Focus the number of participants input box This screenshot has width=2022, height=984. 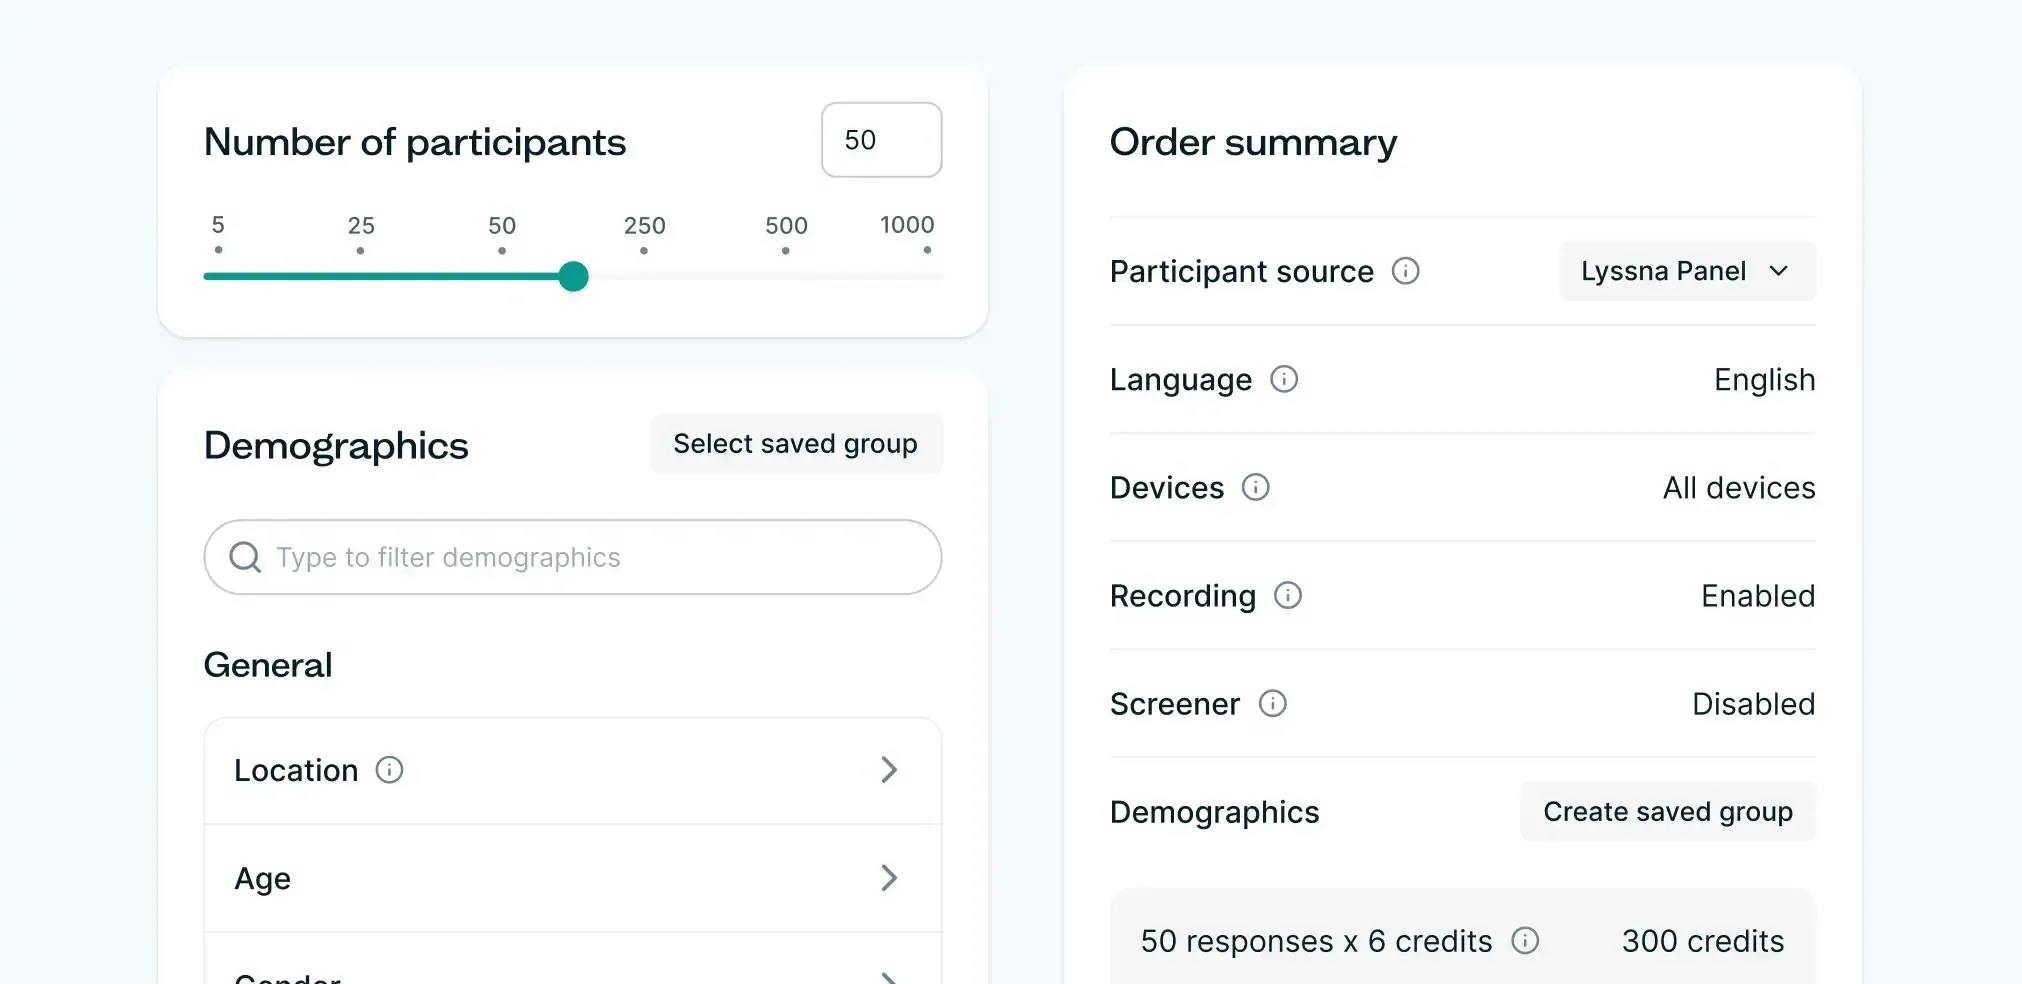coord(880,140)
